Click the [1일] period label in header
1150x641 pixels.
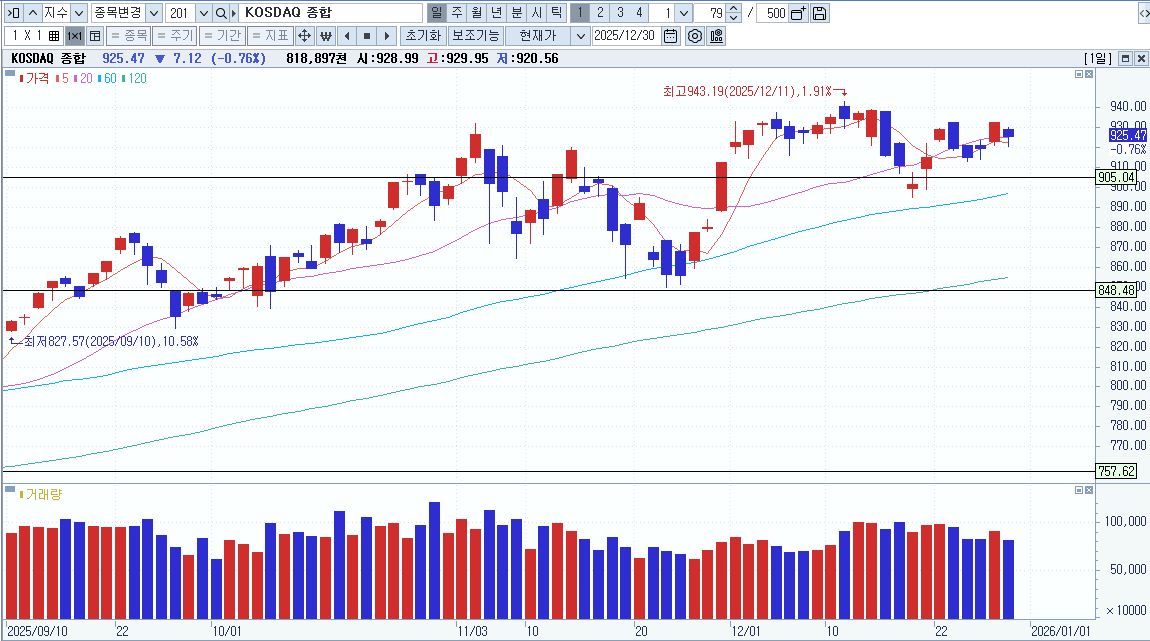click(1098, 58)
